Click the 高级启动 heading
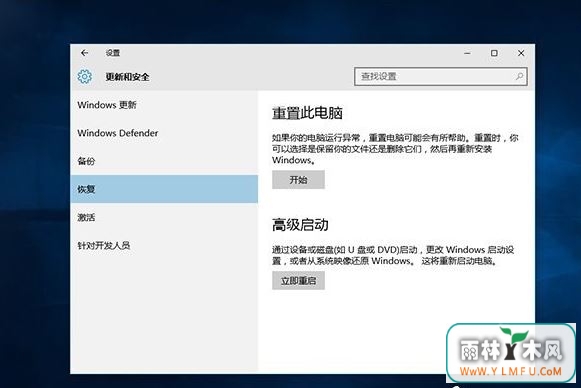This screenshot has width=581, height=388. 300,225
